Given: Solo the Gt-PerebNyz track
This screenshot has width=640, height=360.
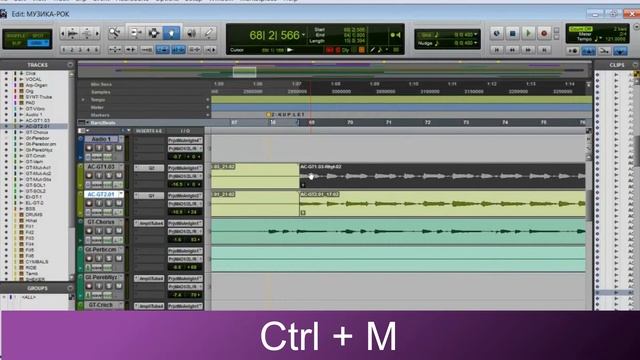Looking at the screenshot, I should [109, 286].
